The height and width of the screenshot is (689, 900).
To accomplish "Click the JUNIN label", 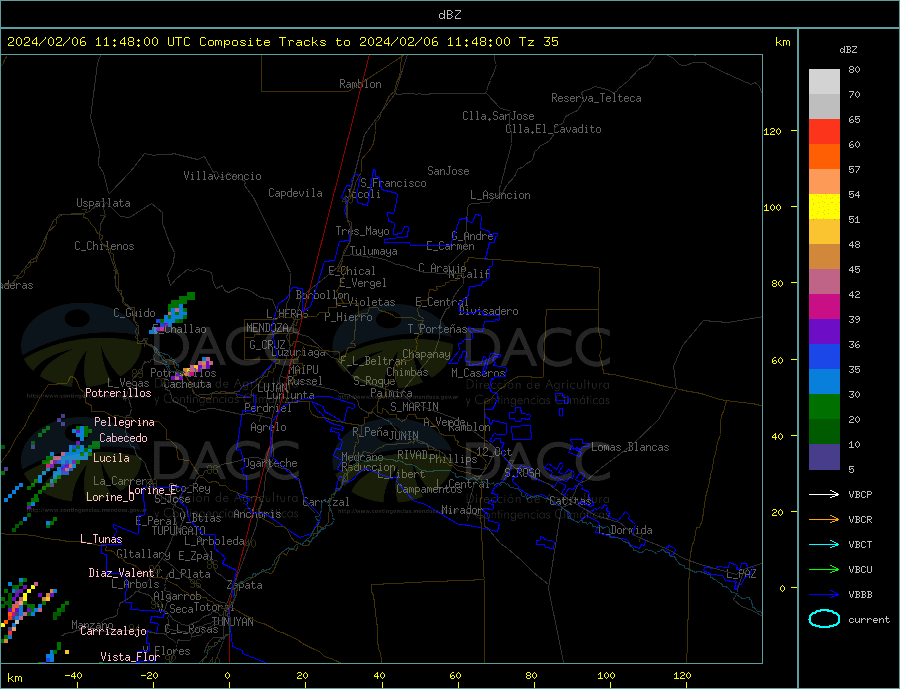I will pyautogui.click(x=404, y=436).
